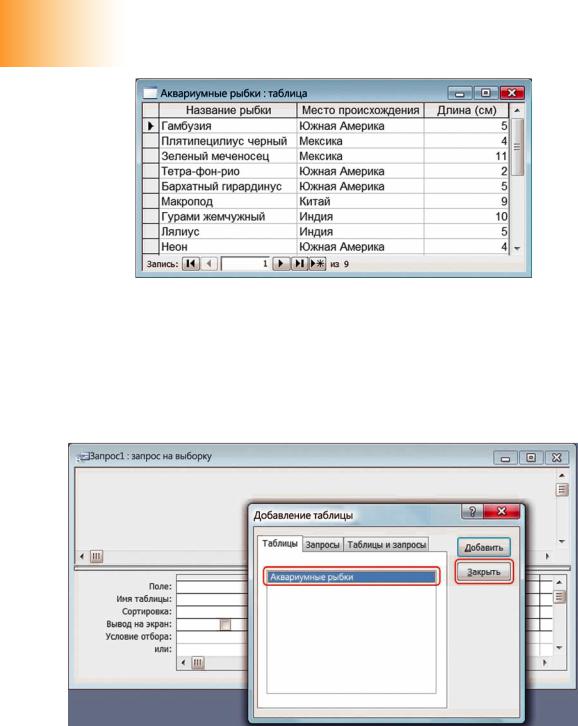The image size is (578, 726).
Task: Click the Бархатный гирардинус cell
Action: 228,186
